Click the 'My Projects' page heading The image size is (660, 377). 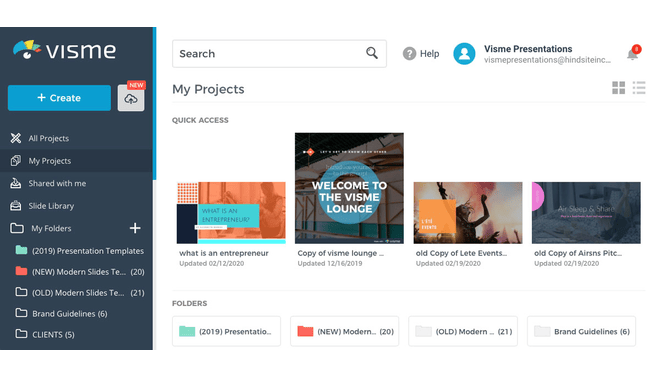coord(208,90)
